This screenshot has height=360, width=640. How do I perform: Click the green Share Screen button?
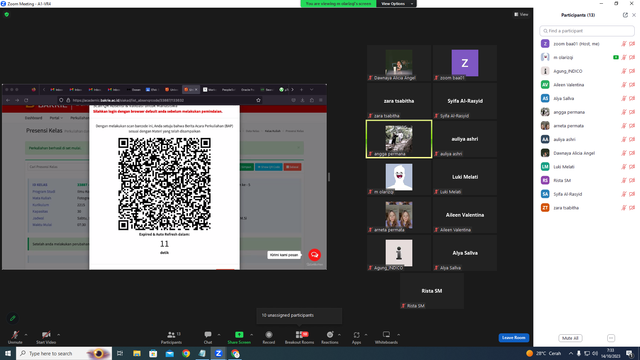coord(239,337)
